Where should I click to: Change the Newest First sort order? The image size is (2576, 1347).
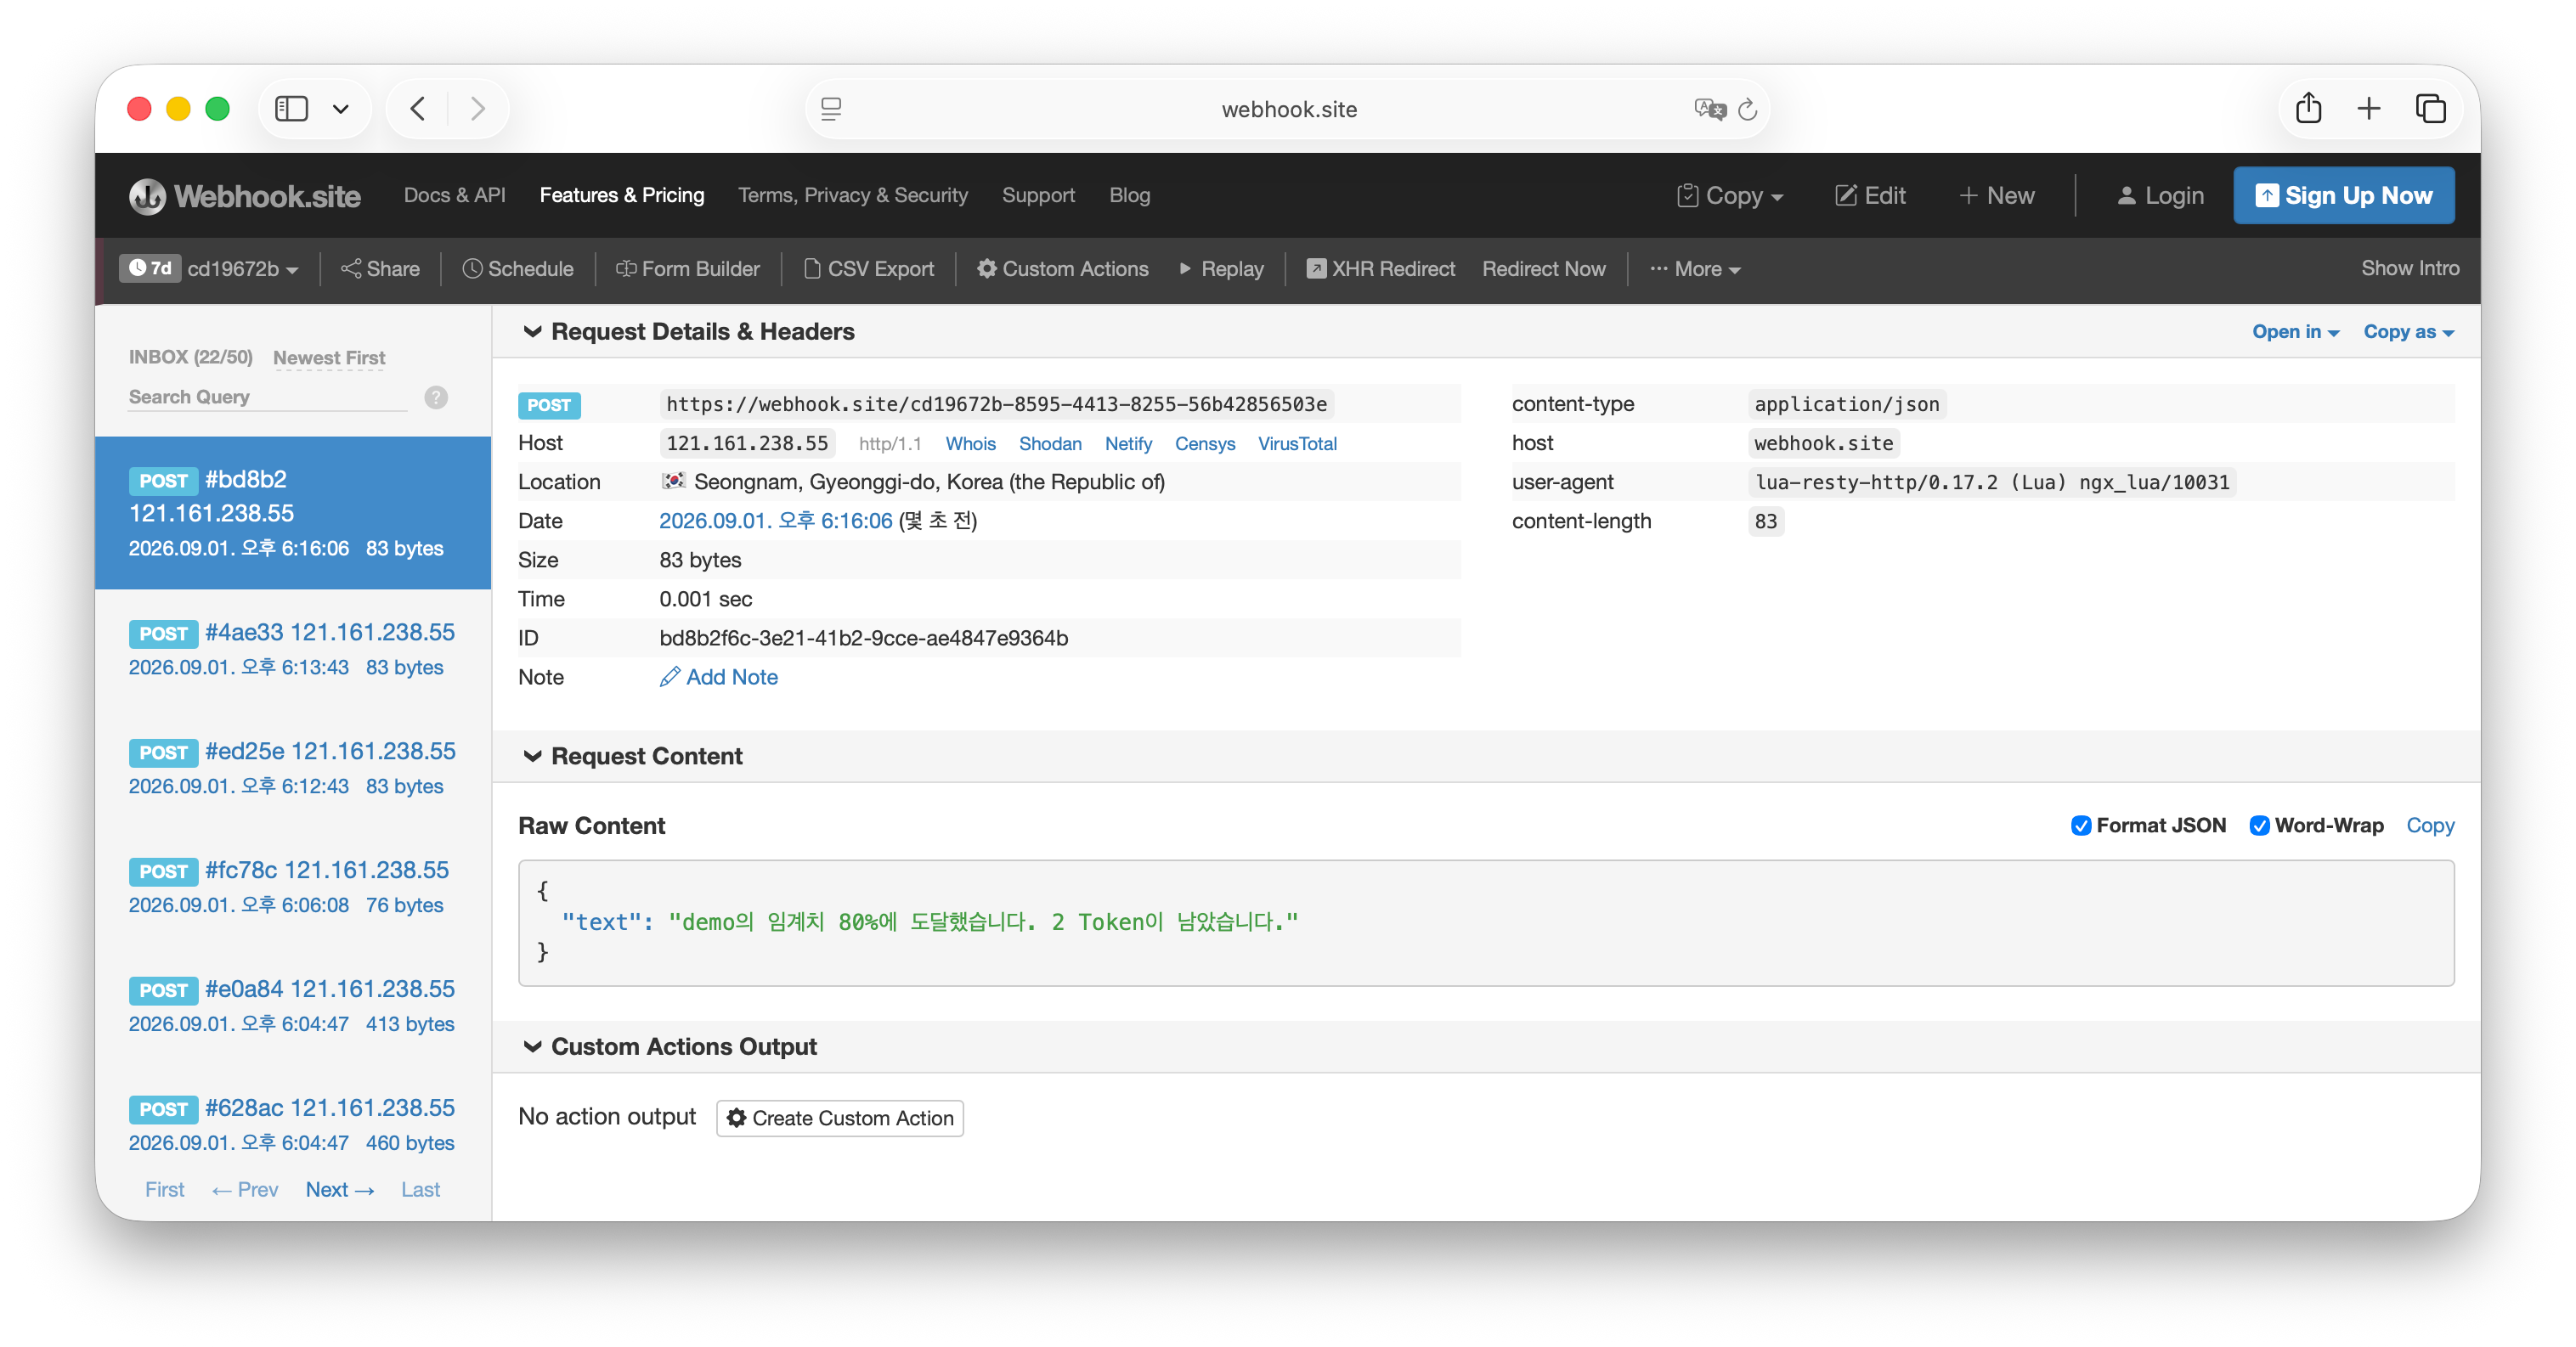coord(329,358)
